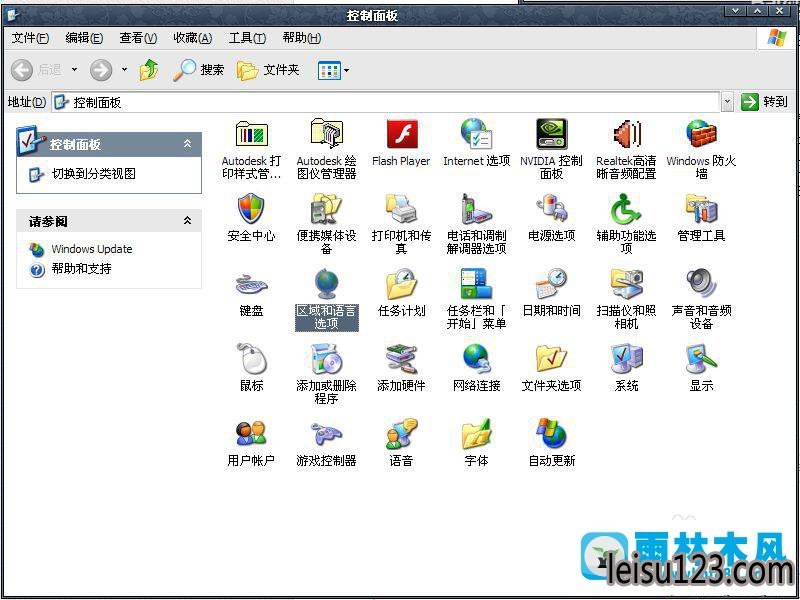Select 区域和语言选项 globe icon
The width and height of the screenshot is (800, 600).
coord(327,284)
